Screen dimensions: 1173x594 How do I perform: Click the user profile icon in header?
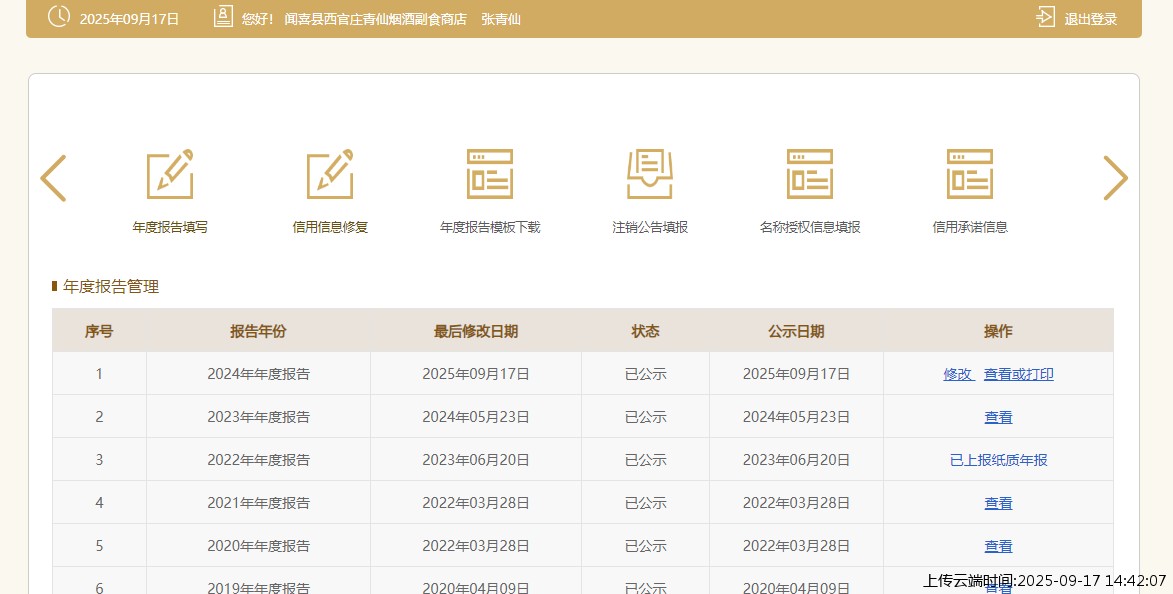[x=223, y=16]
